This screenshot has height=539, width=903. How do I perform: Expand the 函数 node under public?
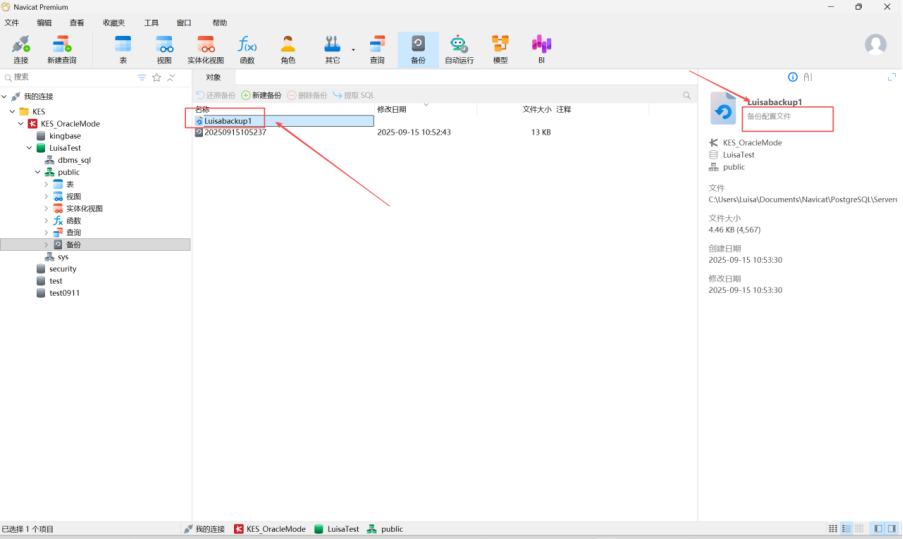click(x=46, y=221)
